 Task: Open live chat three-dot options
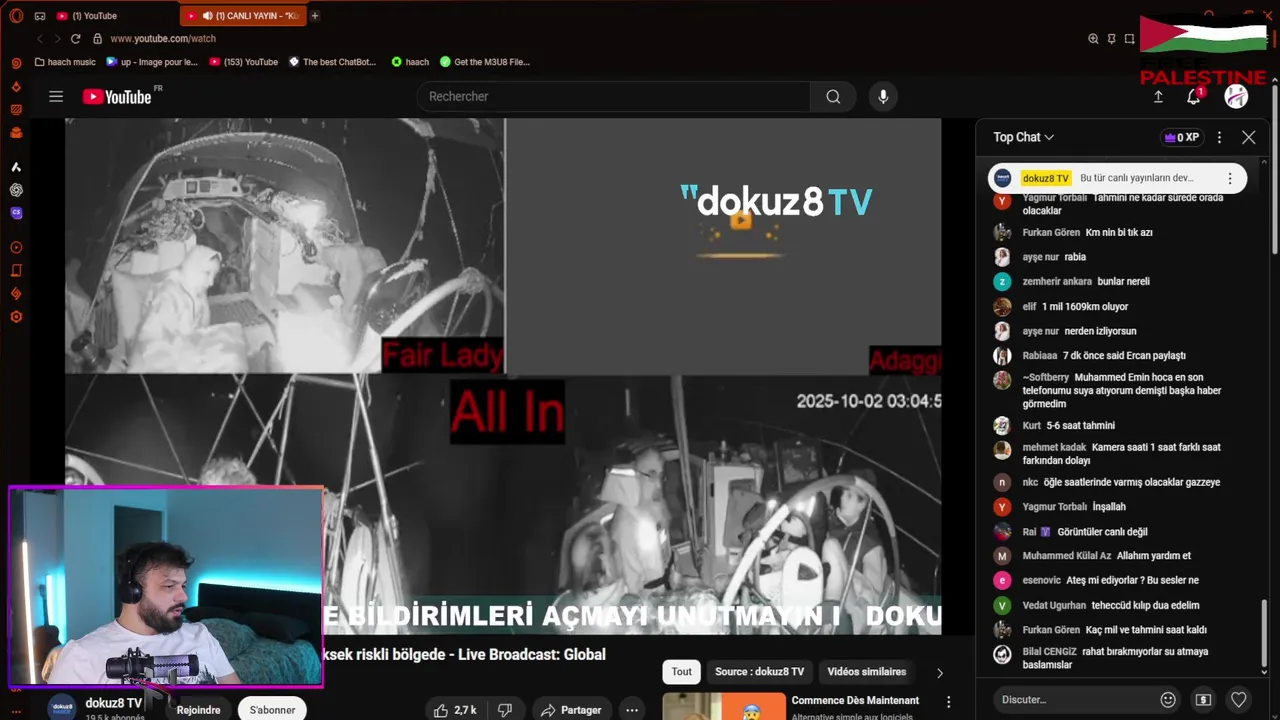[x=1219, y=137]
